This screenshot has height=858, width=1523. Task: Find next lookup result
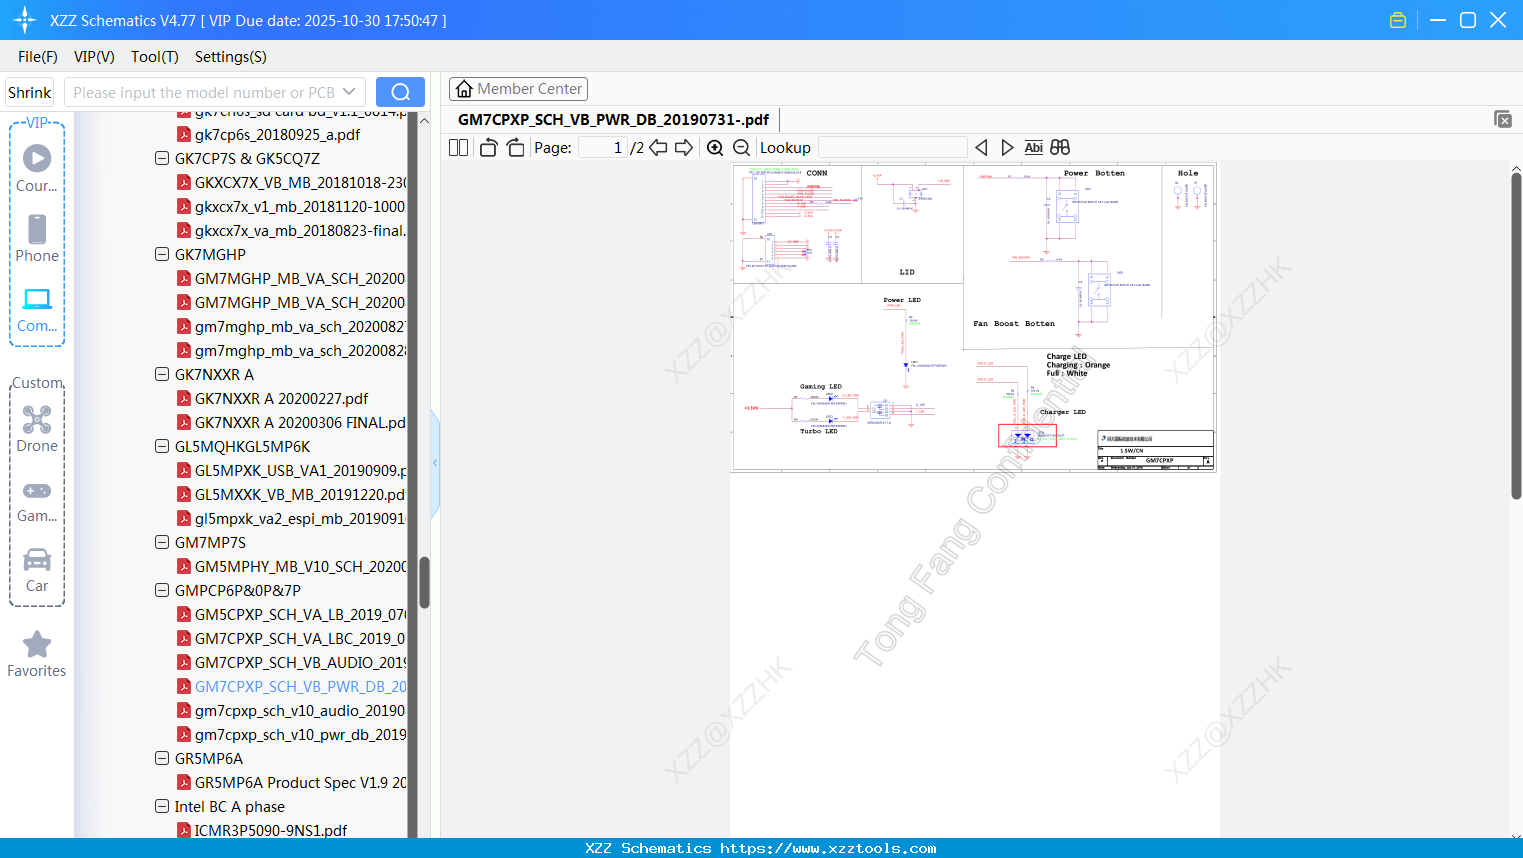click(1007, 148)
